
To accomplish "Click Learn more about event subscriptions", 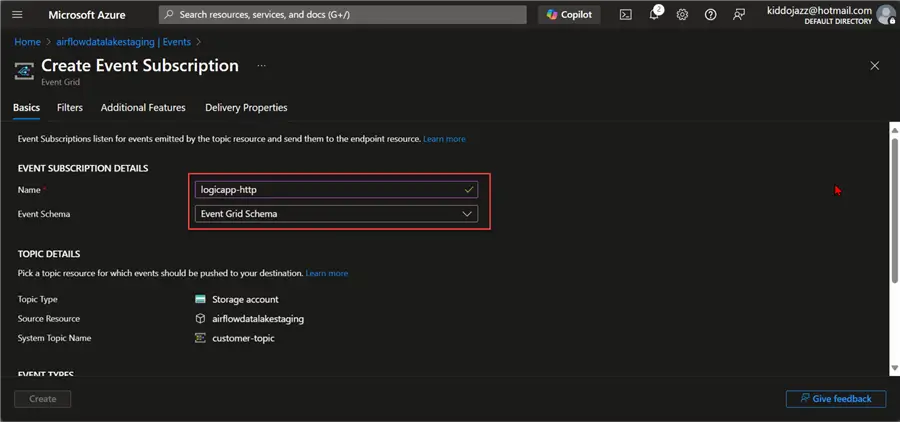I will (x=444, y=139).
